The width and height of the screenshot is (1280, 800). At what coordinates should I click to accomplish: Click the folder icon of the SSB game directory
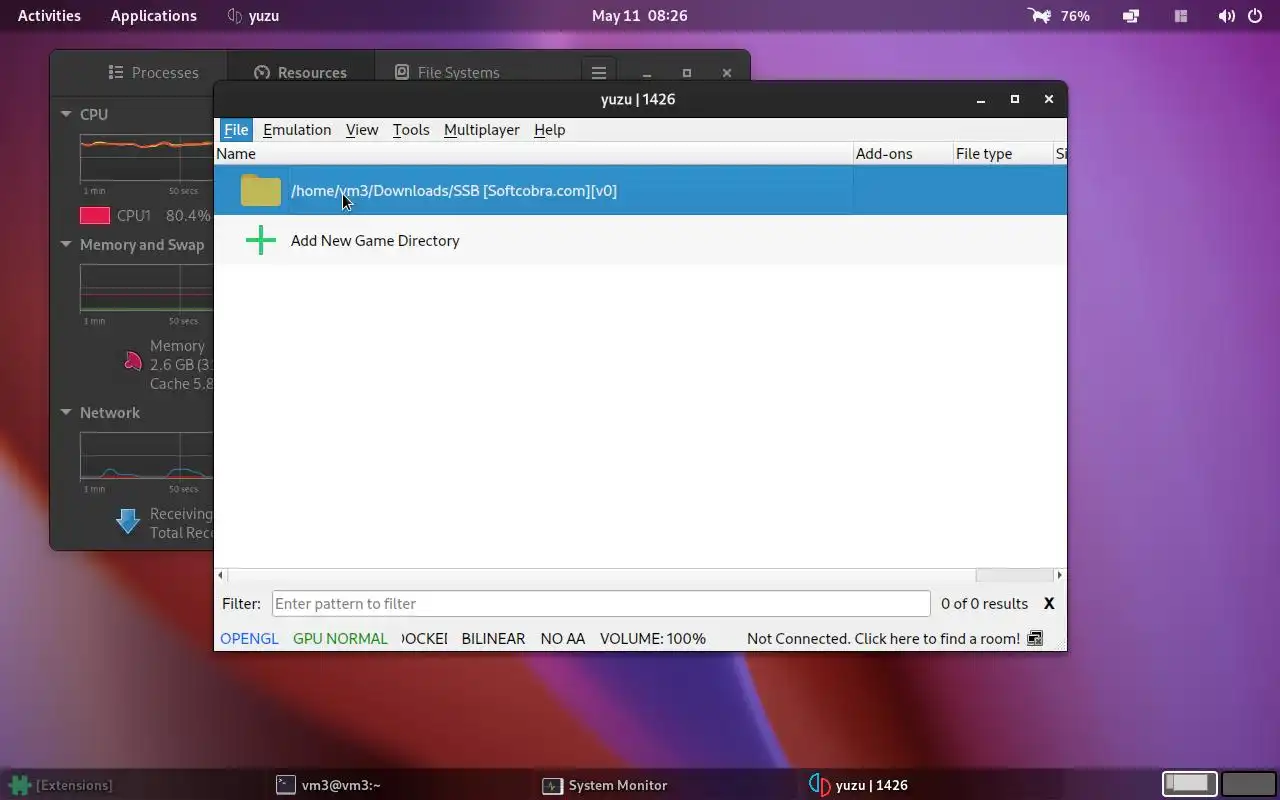click(x=260, y=190)
